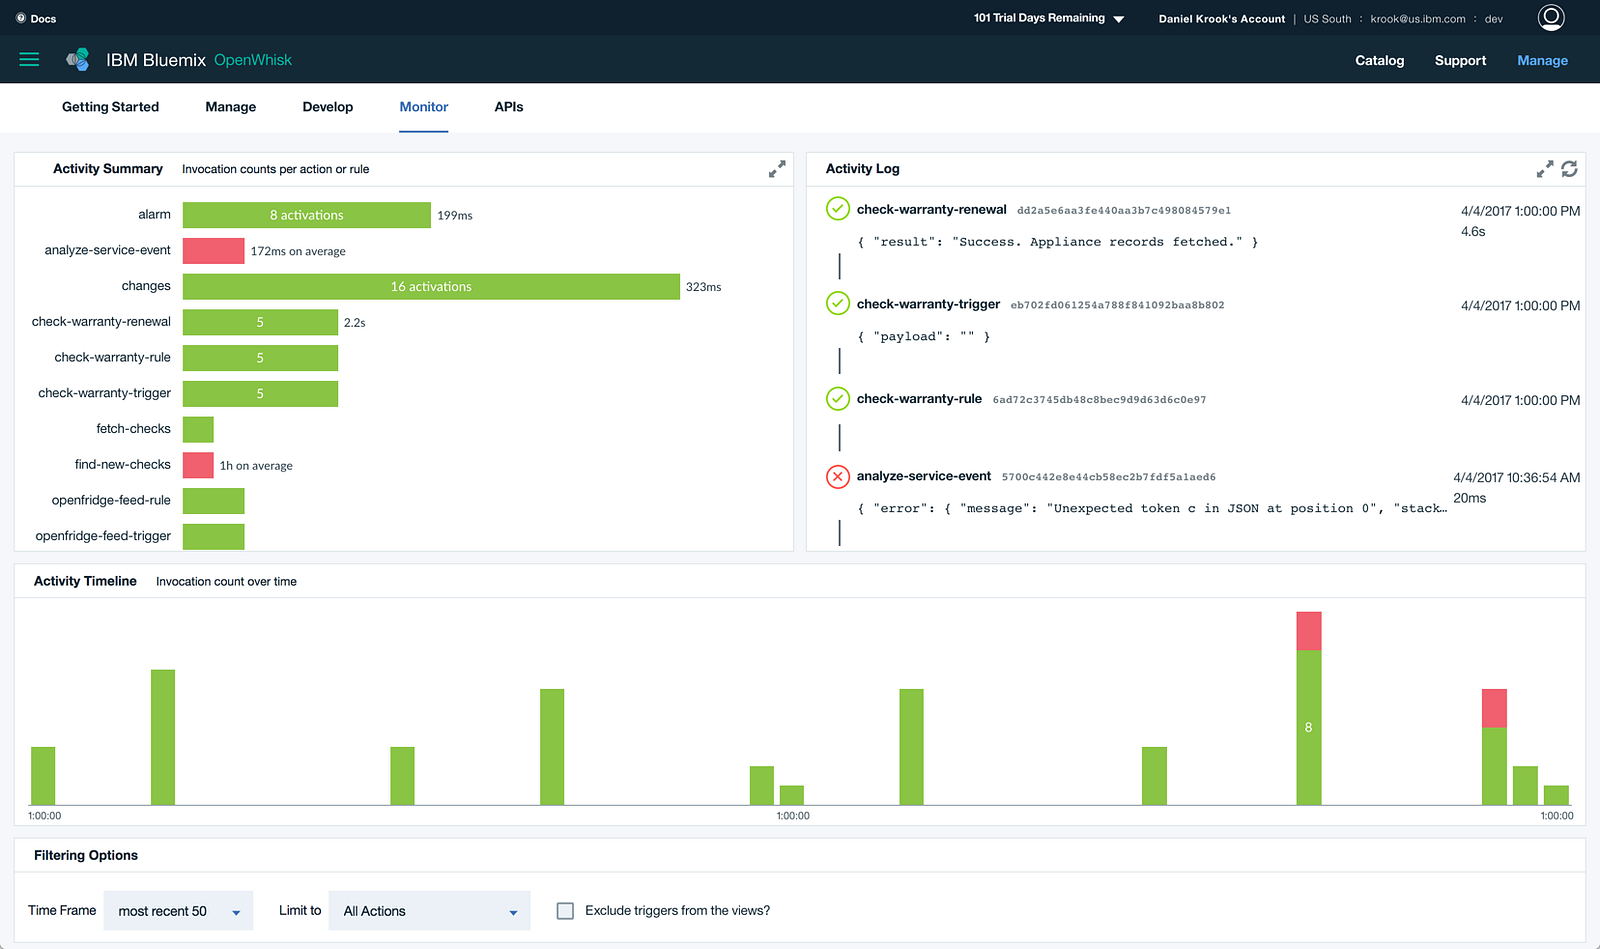Screen dimensions: 1600x949
Task: Click the alarm label in Activity Summary
Action: 154,215
